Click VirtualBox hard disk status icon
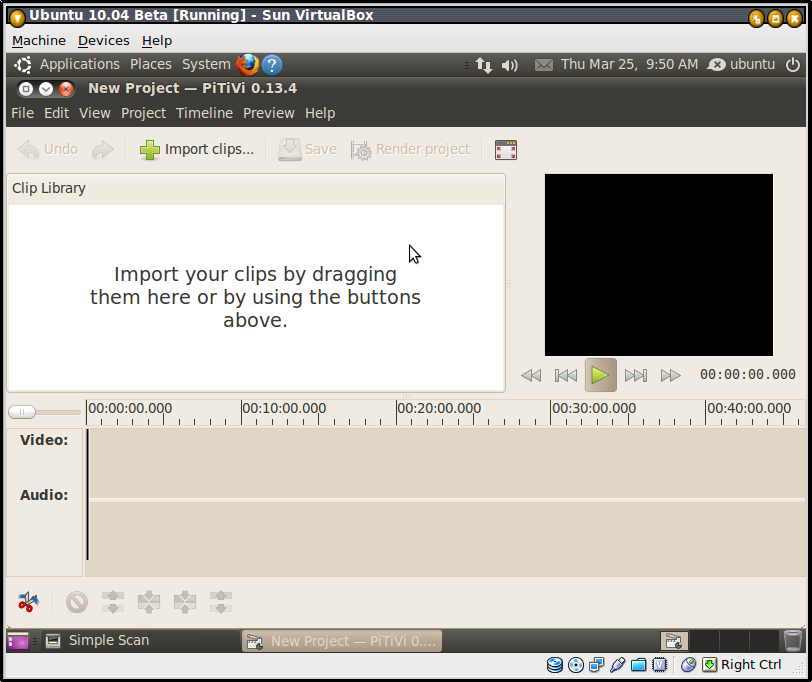Viewport: 812px width, 682px height. pos(555,665)
